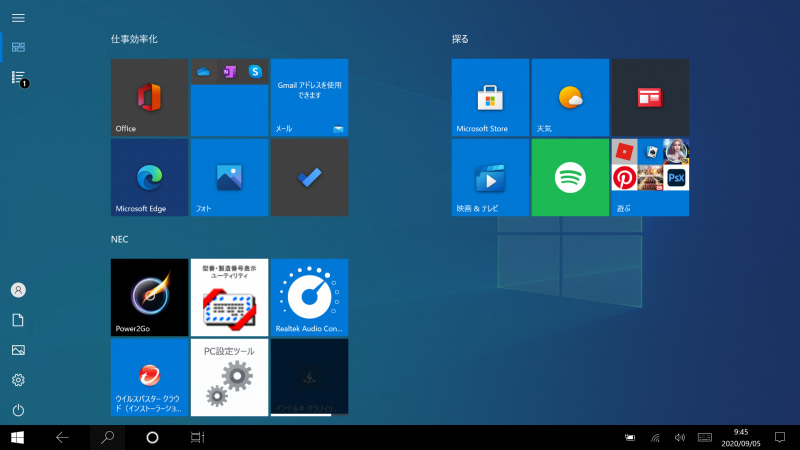
Task: Open the network tray icon
Action: click(x=655, y=437)
